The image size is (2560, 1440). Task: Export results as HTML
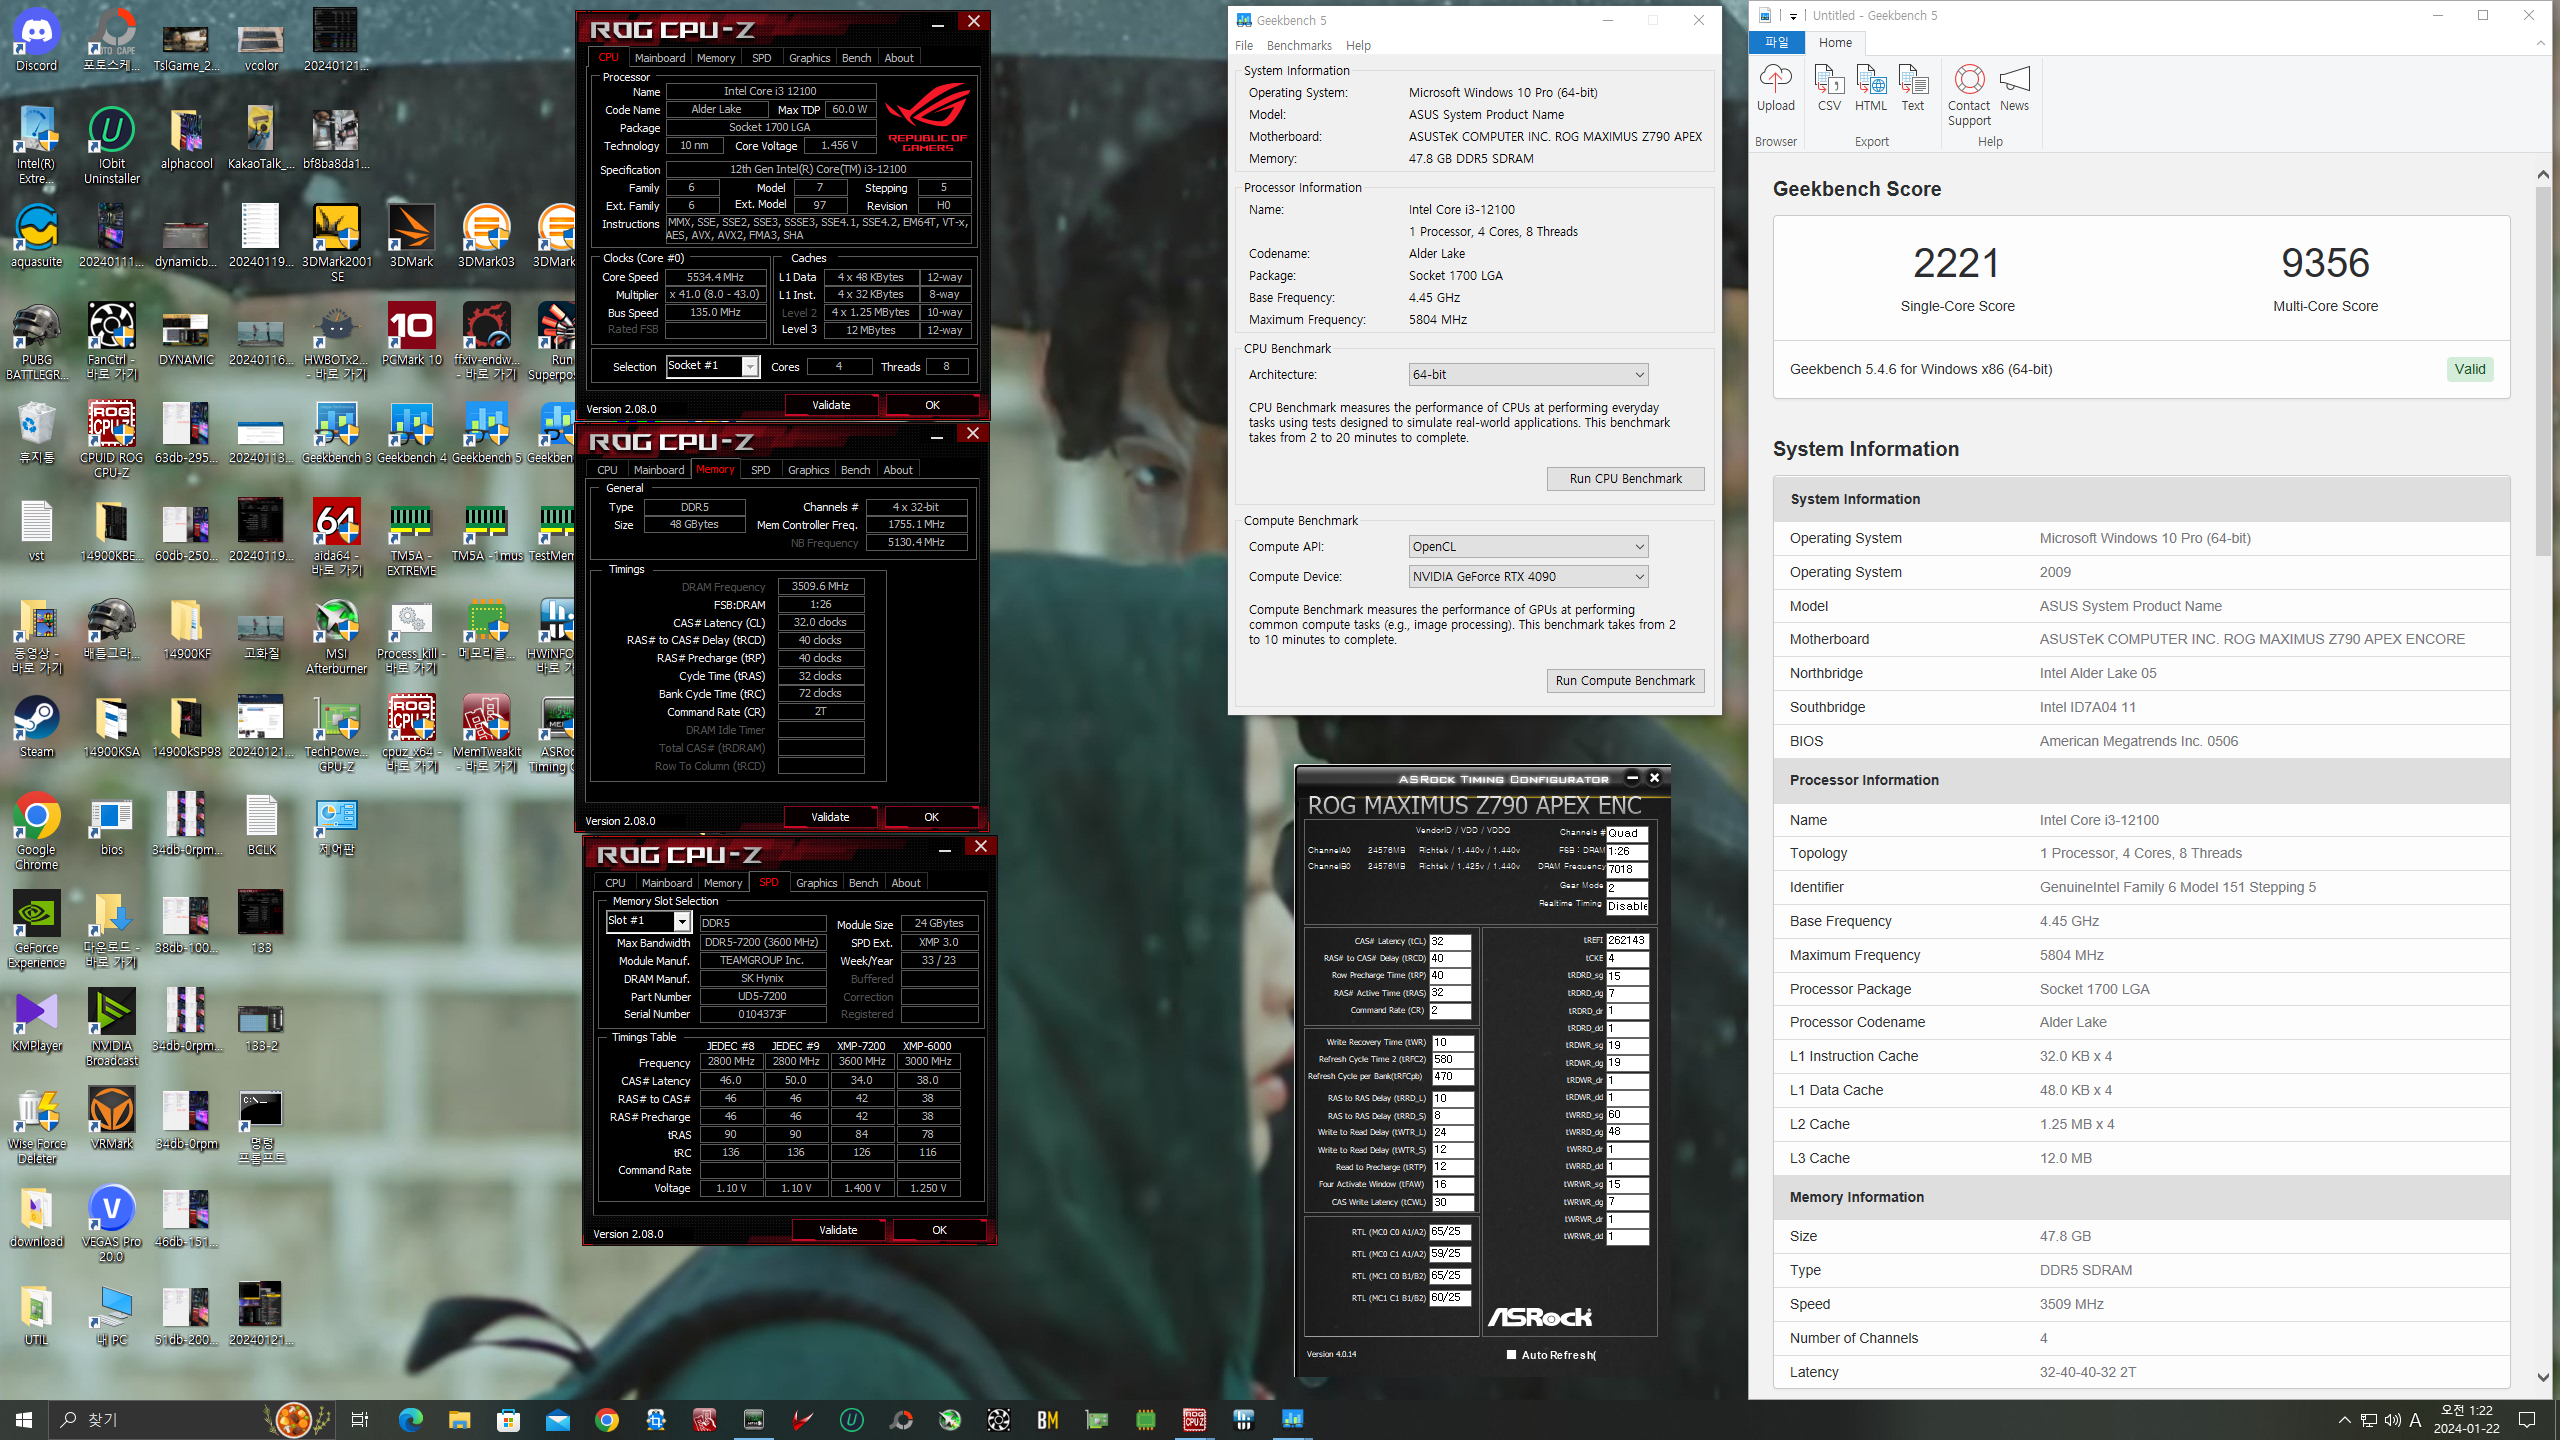click(1870, 88)
